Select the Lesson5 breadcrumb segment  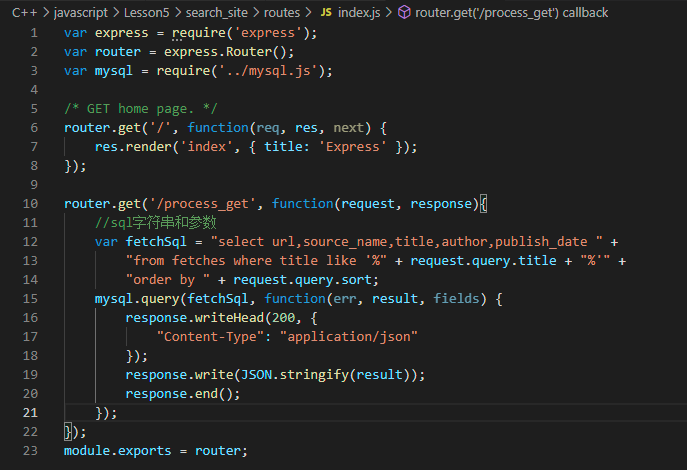(x=146, y=13)
